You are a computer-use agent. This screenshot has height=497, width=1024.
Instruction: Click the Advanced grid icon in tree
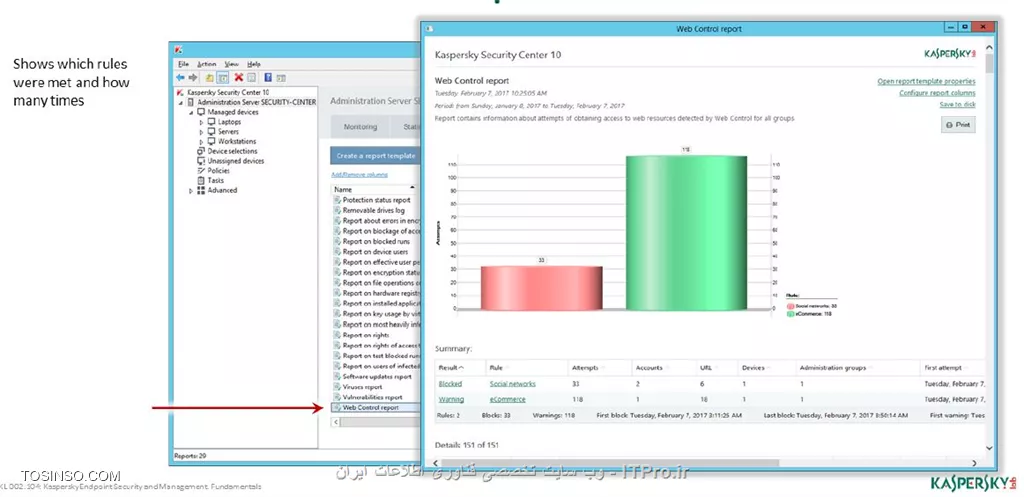[201, 190]
